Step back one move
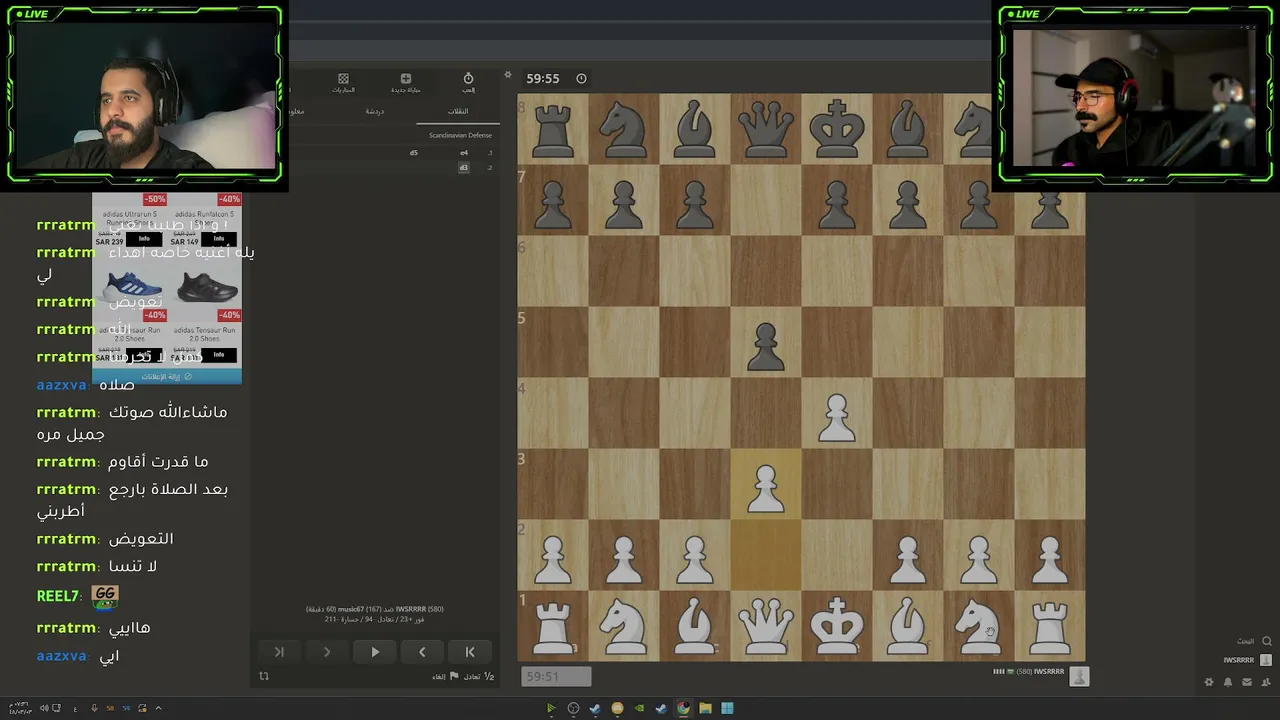Image resolution: width=1280 pixels, height=720 pixels. [422, 652]
